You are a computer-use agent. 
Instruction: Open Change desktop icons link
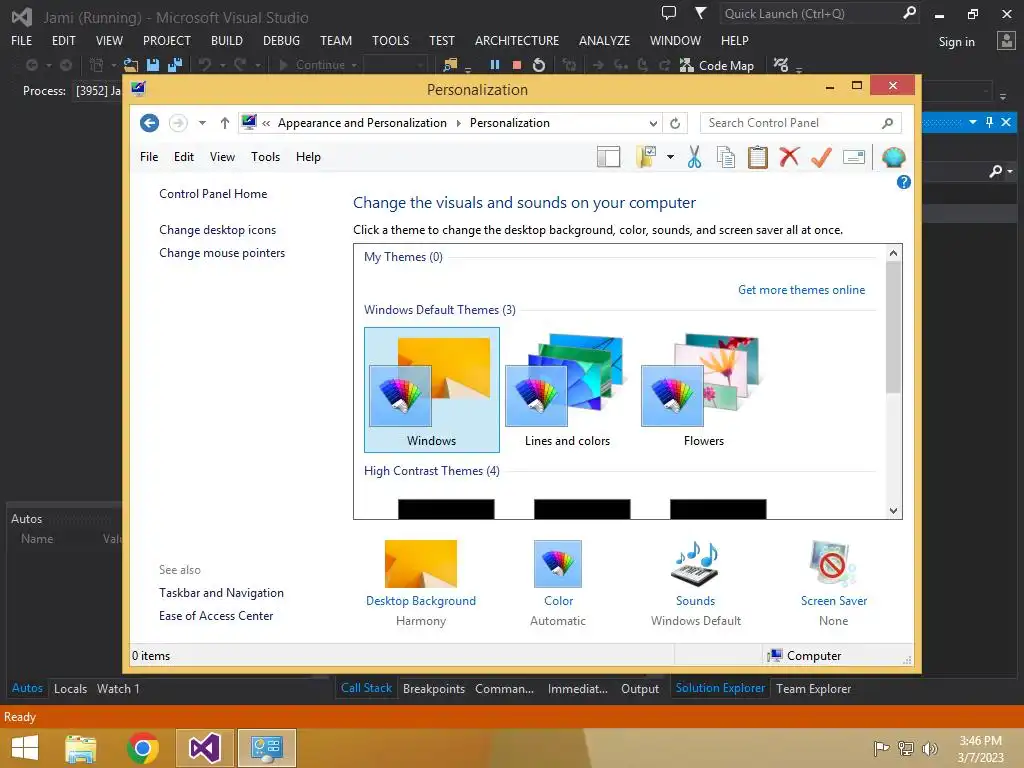coord(217,230)
